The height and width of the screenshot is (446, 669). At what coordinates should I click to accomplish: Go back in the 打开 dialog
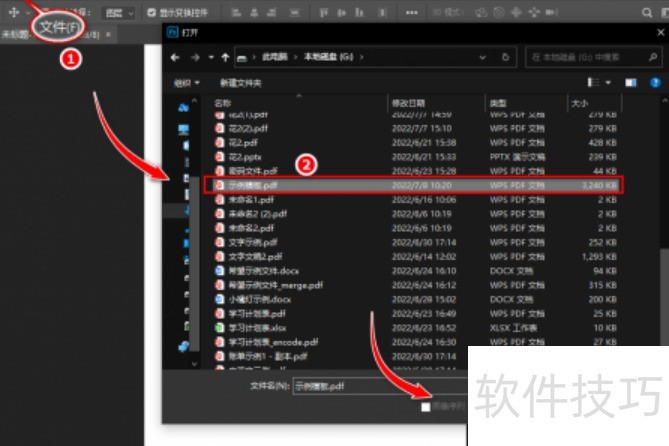(x=175, y=57)
